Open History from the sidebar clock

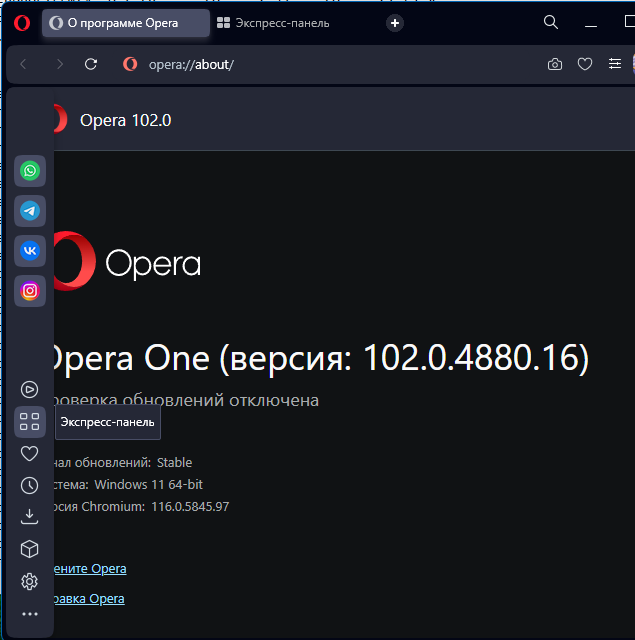tap(29, 485)
